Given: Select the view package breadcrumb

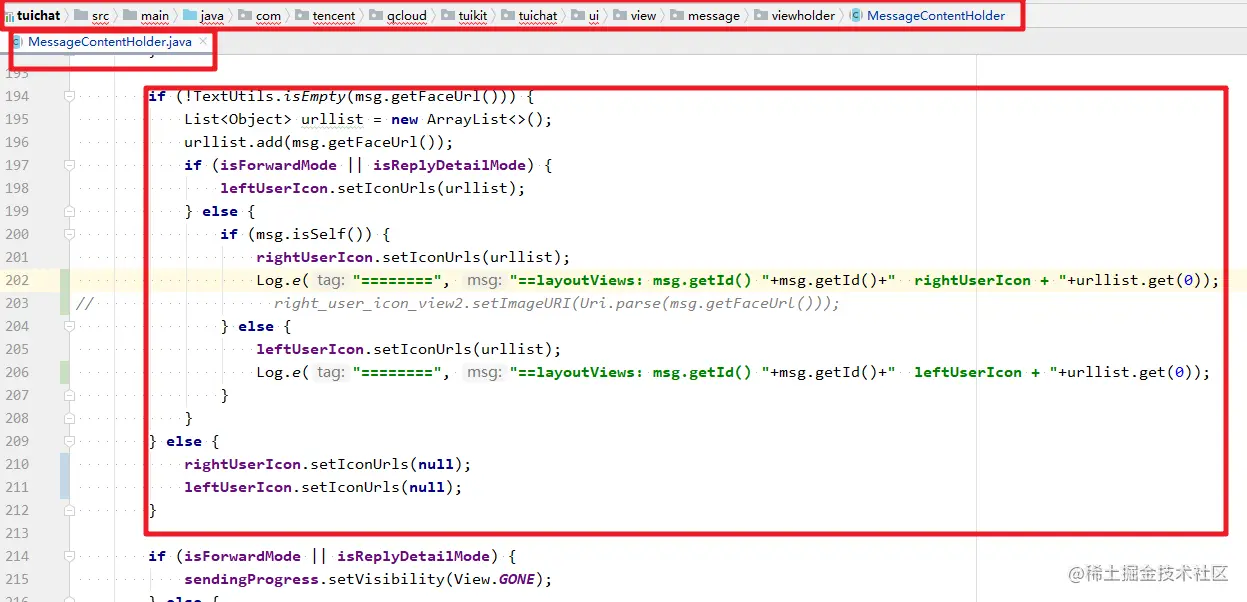Looking at the screenshot, I should [635, 16].
